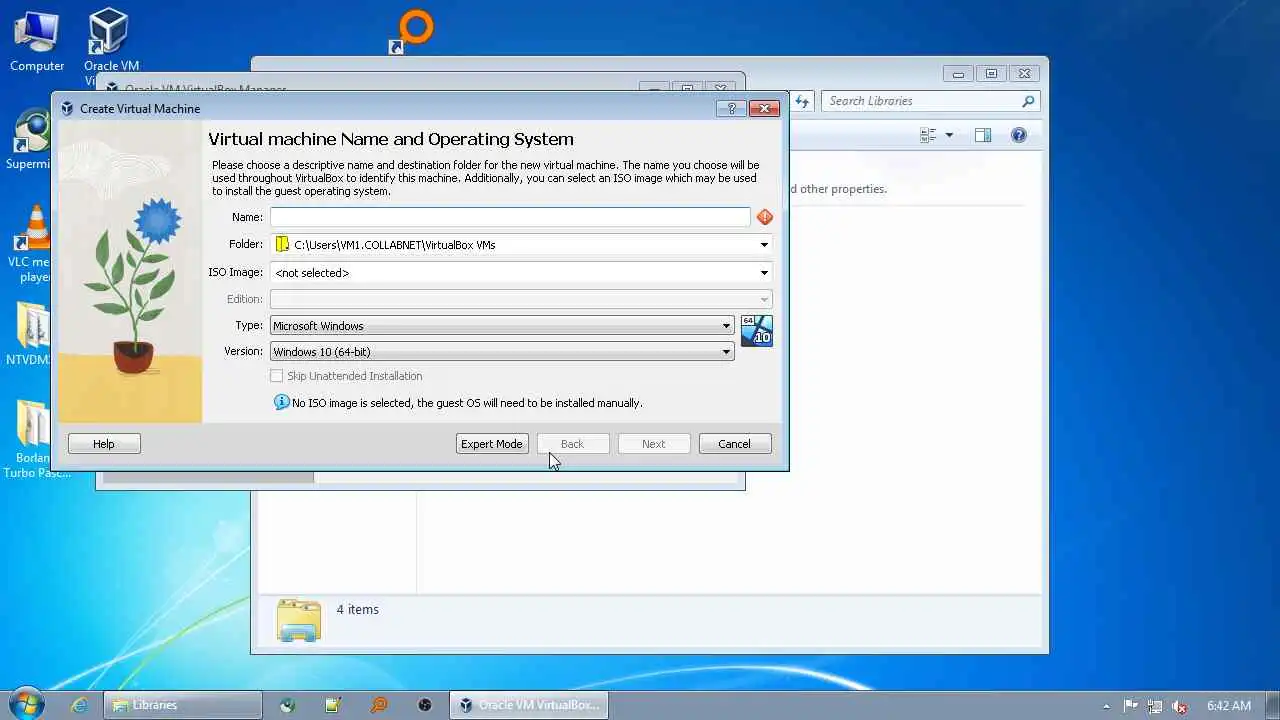Click the pinned dark sphere icon right of Libraries taskbar button

pyautogui.click(x=287, y=705)
